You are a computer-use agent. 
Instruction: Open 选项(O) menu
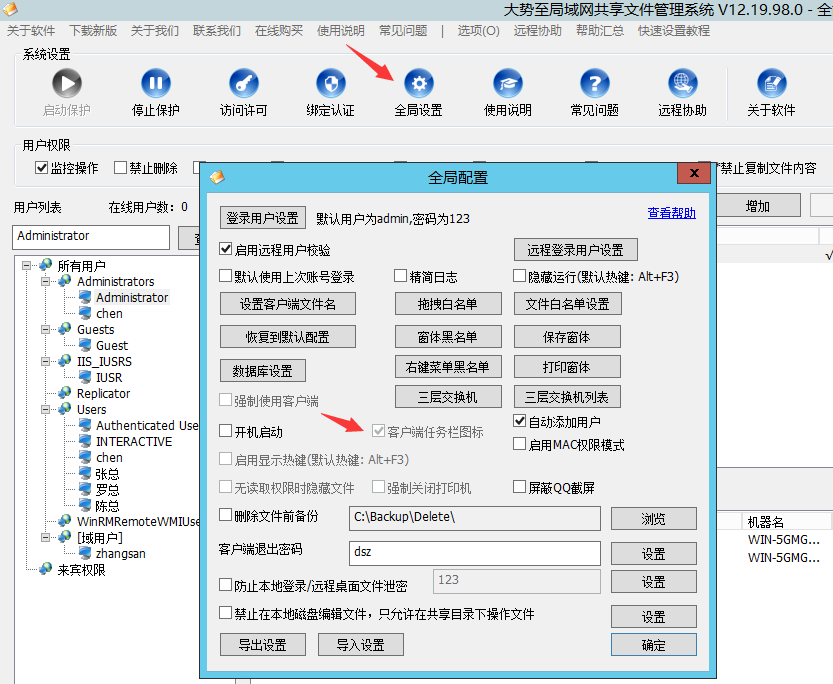click(478, 31)
